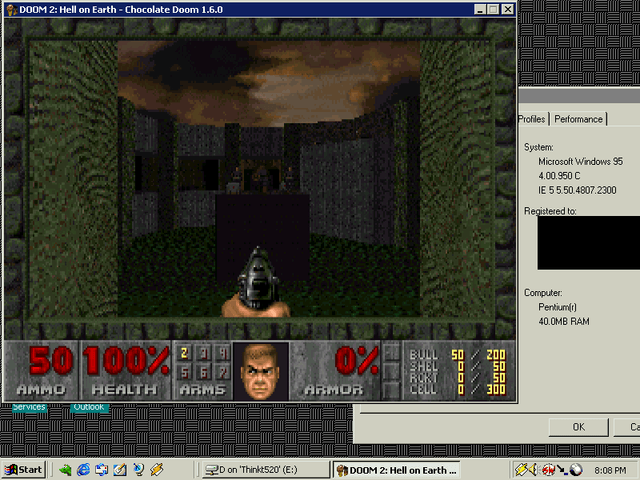Click weapon slot 2 in ARMS panel
Image resolution: width=640 pixels, height=480 pixels.
184,353
